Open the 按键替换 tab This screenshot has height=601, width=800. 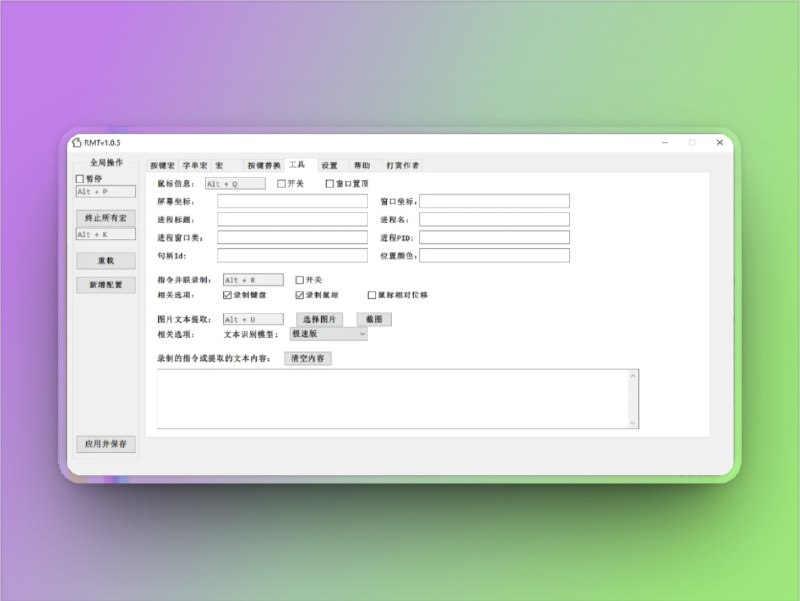(266, 164)
